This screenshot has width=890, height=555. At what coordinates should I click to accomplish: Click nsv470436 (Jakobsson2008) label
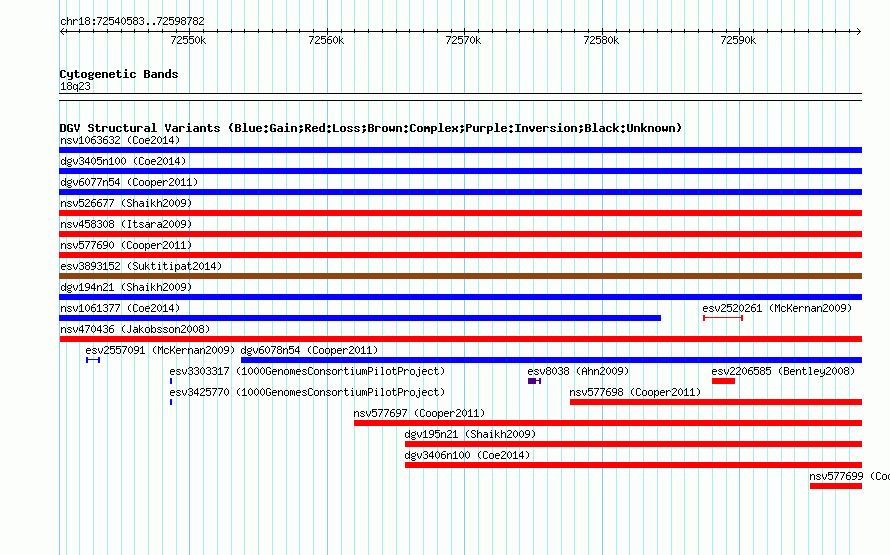135,329
